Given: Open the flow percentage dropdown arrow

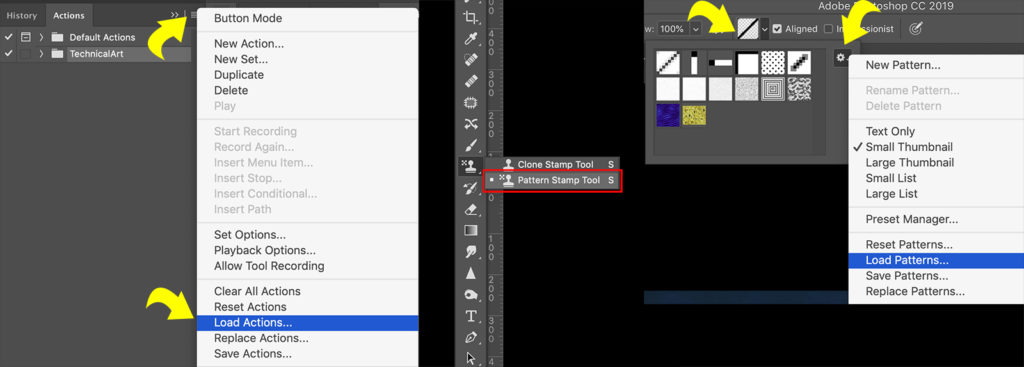Looking at the screenshot, I should [x=696, y=29].
